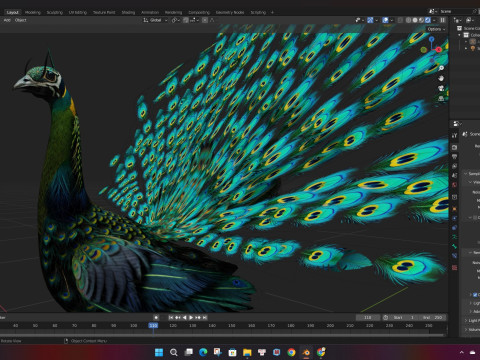Switch perspective/orthographic view icon
This screenshot has height=360, width=480.
441,98
